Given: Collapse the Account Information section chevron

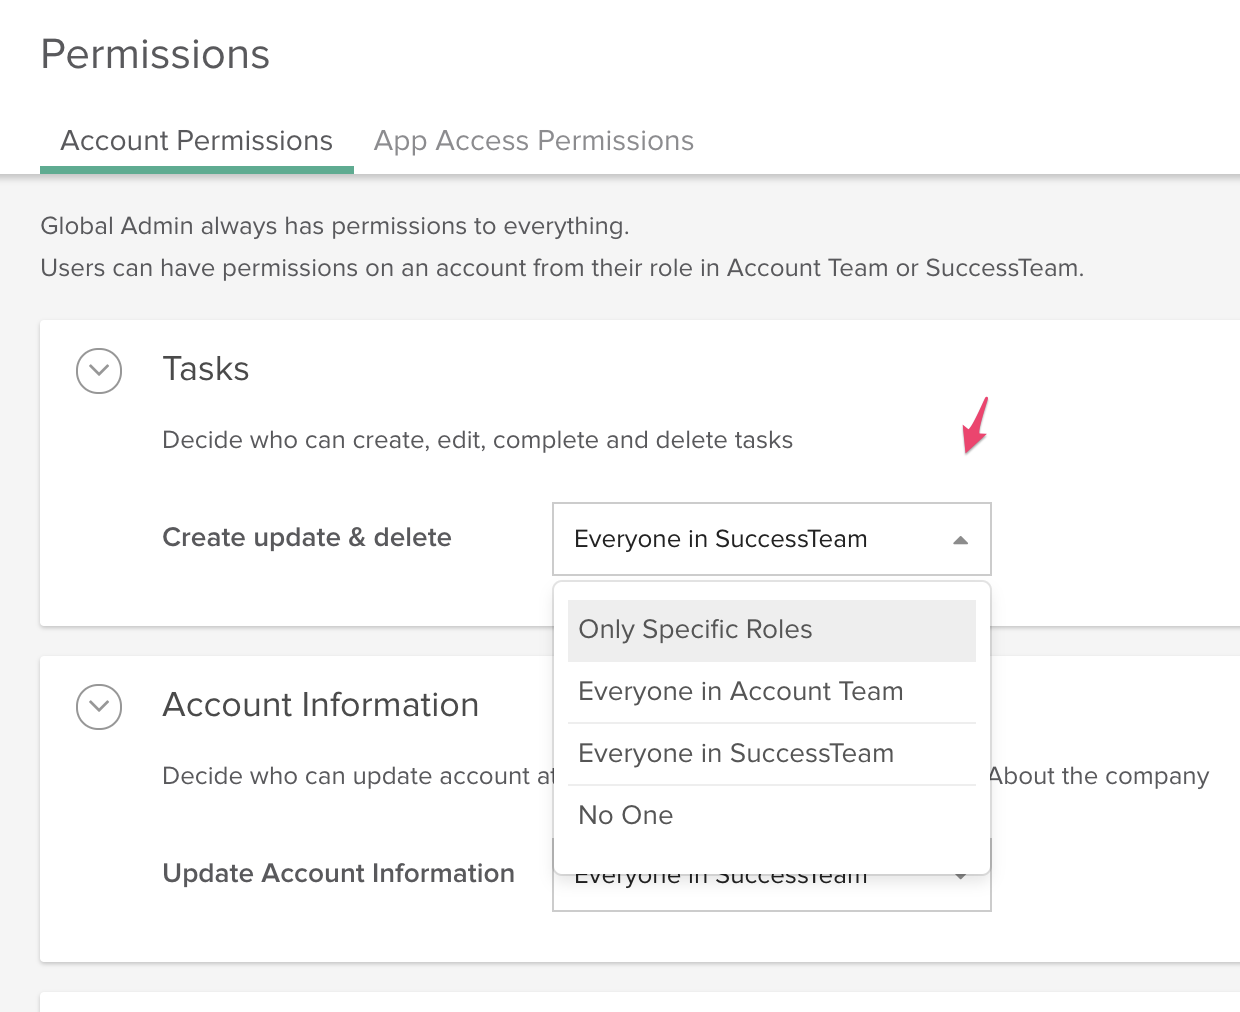Looking at the screenshot, I should (x=99, y=707).
